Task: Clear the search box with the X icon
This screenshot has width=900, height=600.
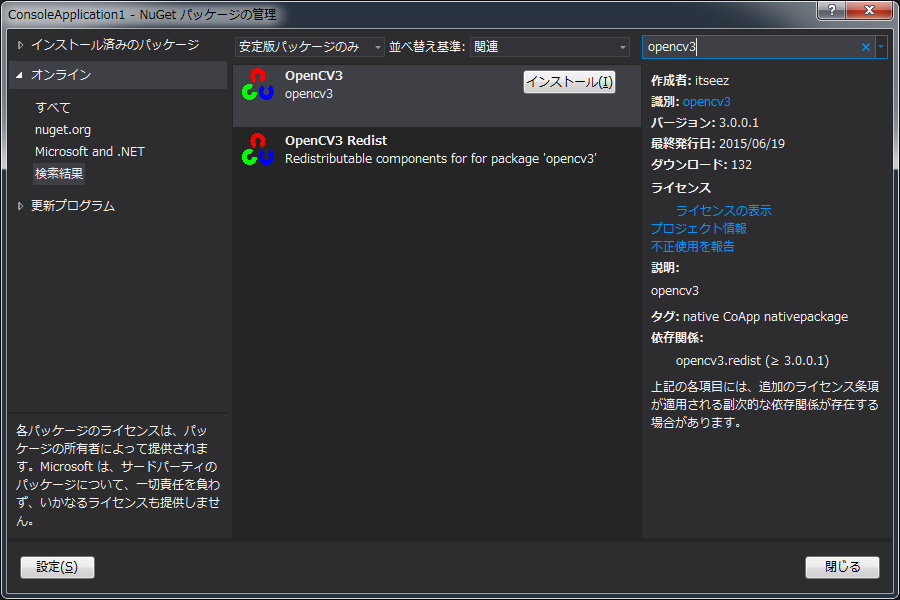Action: click(x=866, y=47)
